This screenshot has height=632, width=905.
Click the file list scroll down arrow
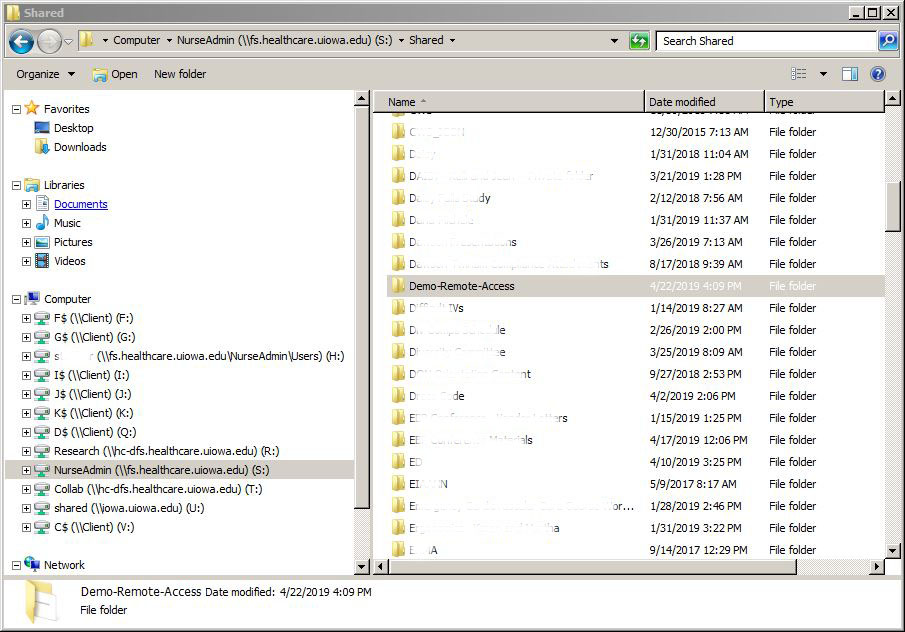point(892,551)
